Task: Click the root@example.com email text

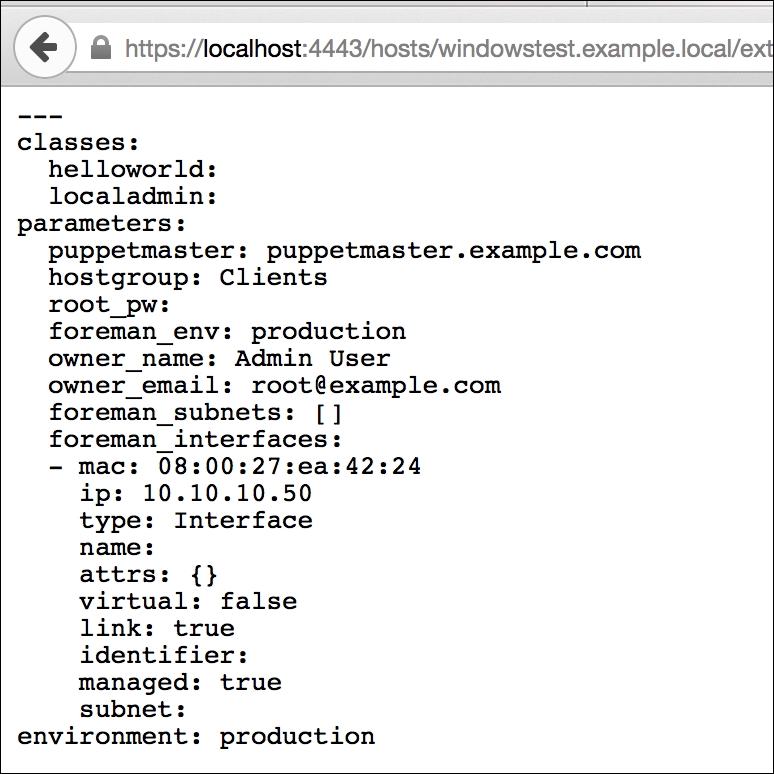Action: click(x=375, y=385)
